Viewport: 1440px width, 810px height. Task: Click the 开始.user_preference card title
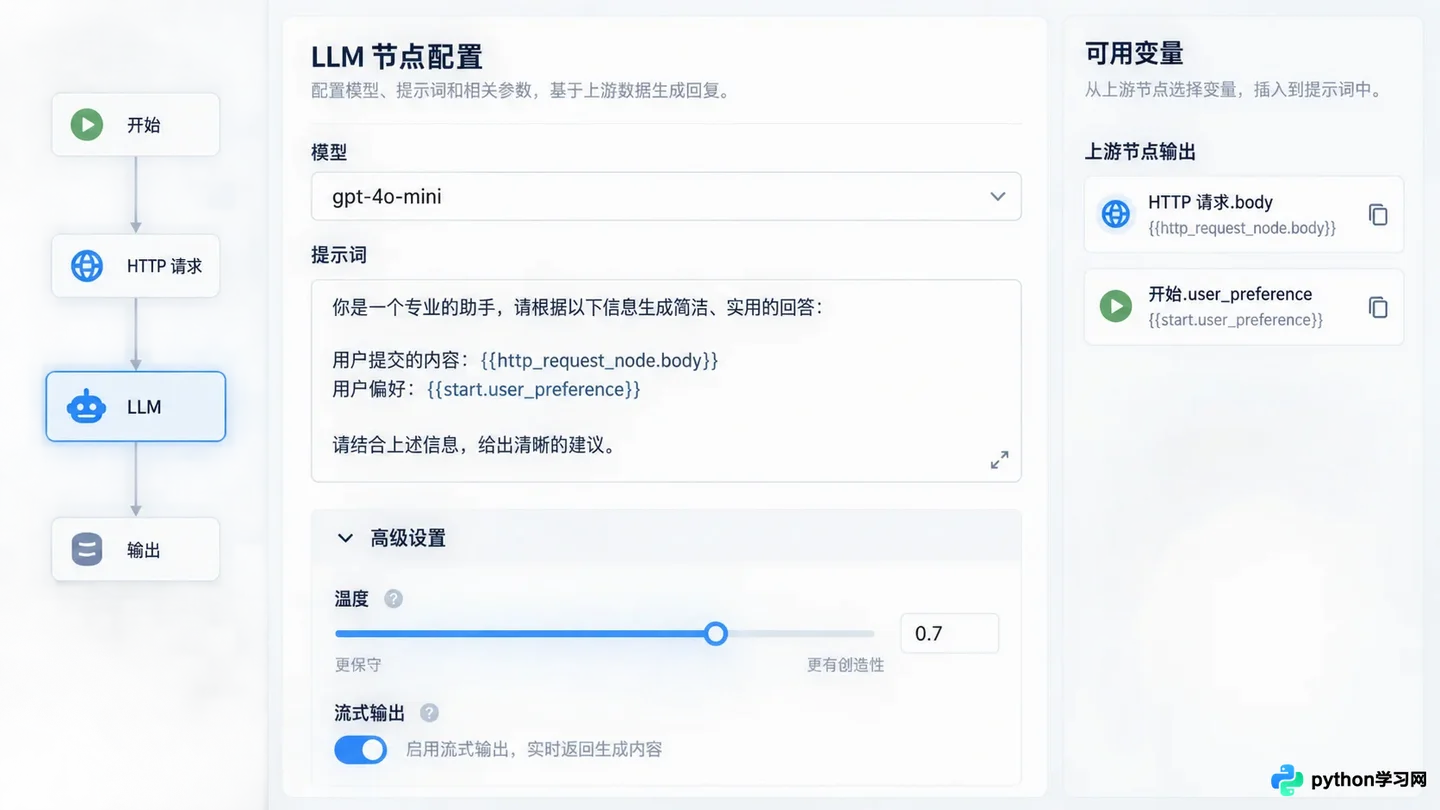1230,294
